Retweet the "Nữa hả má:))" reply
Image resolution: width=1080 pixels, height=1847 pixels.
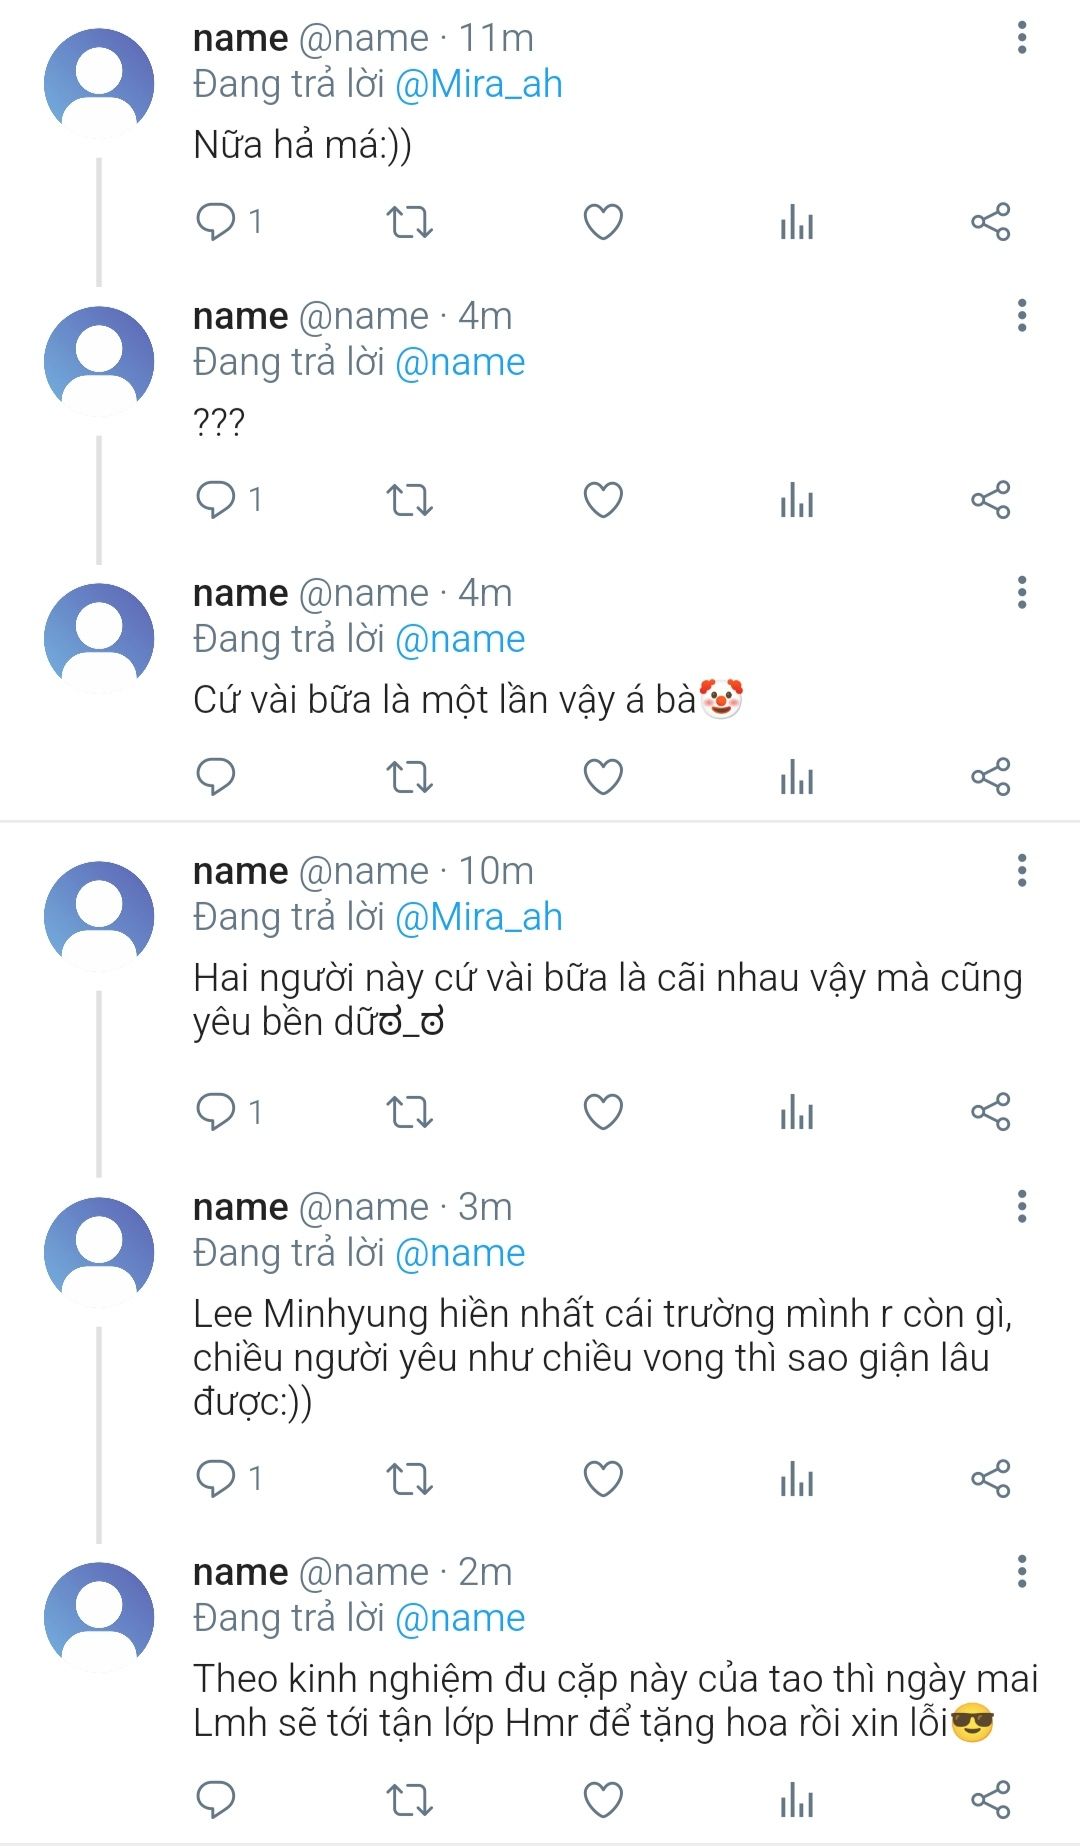coord(409,222)
